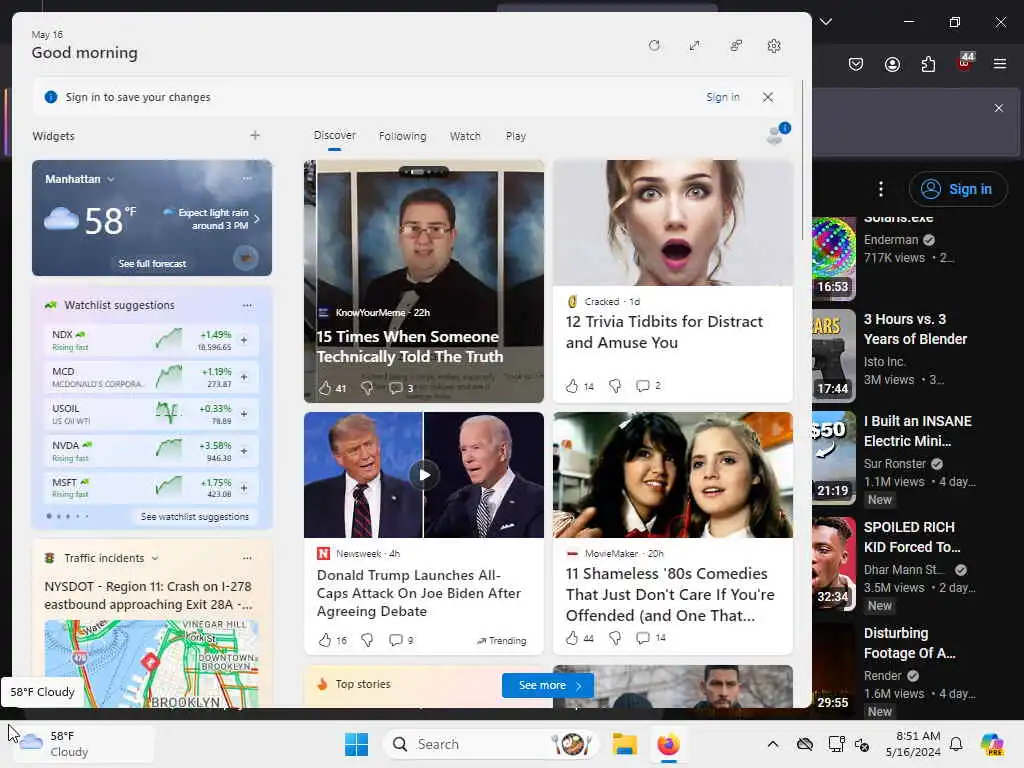Open comments on Cracked trivia article
The width and height of the screenshot is (1024, 768).
click(x=643, y=386)
